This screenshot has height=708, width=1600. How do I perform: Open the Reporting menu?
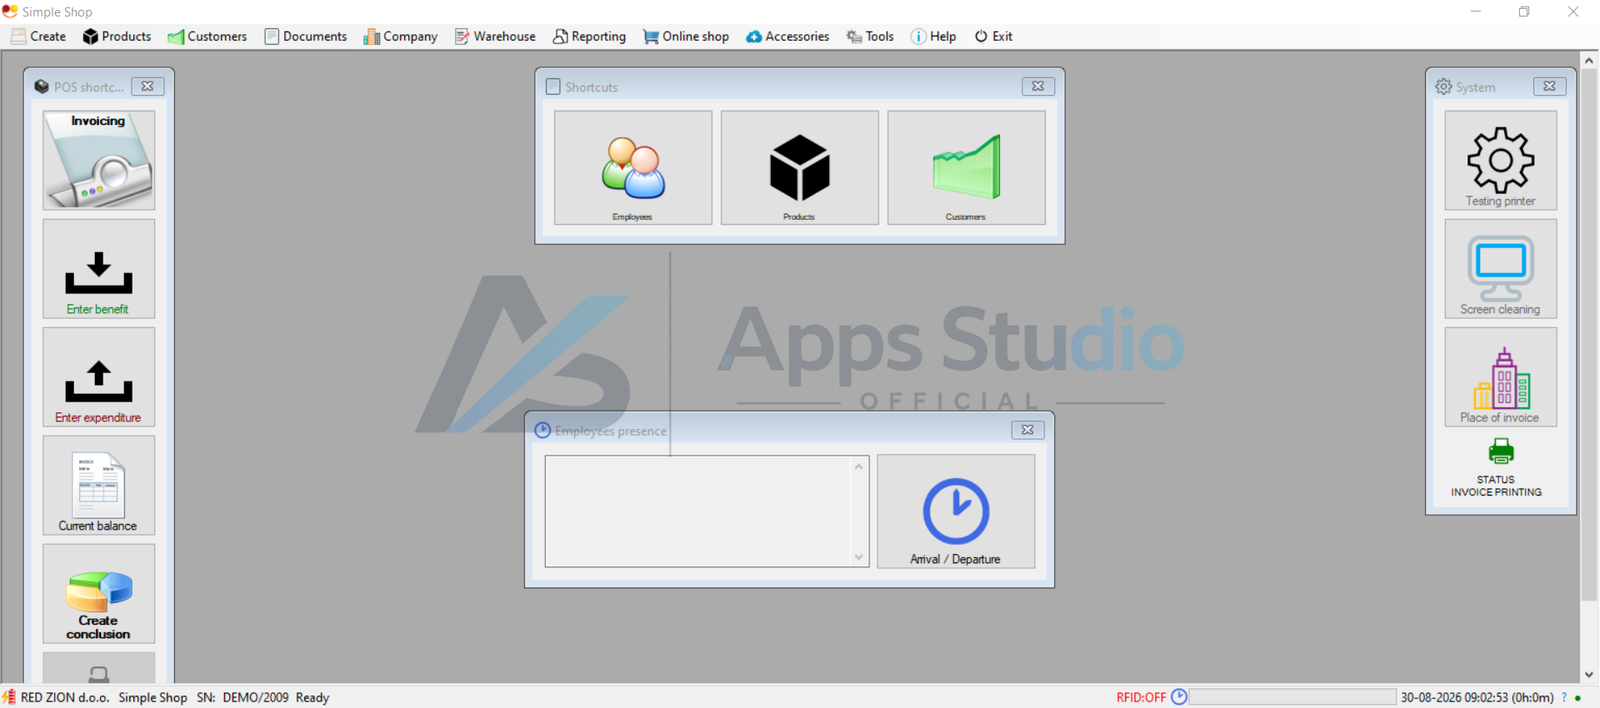coord(589,36)
